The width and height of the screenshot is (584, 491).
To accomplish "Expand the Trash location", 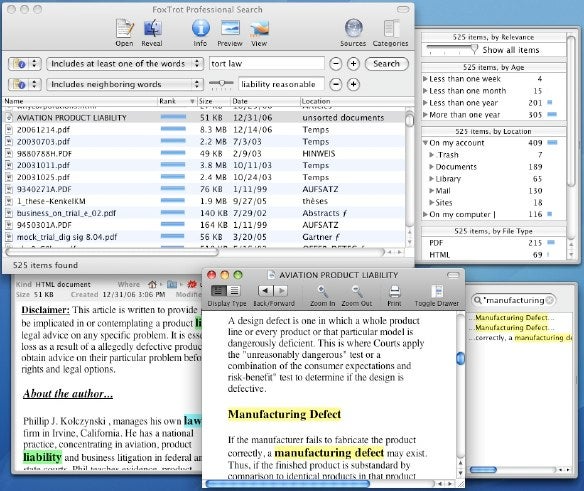I will point(432,155).
